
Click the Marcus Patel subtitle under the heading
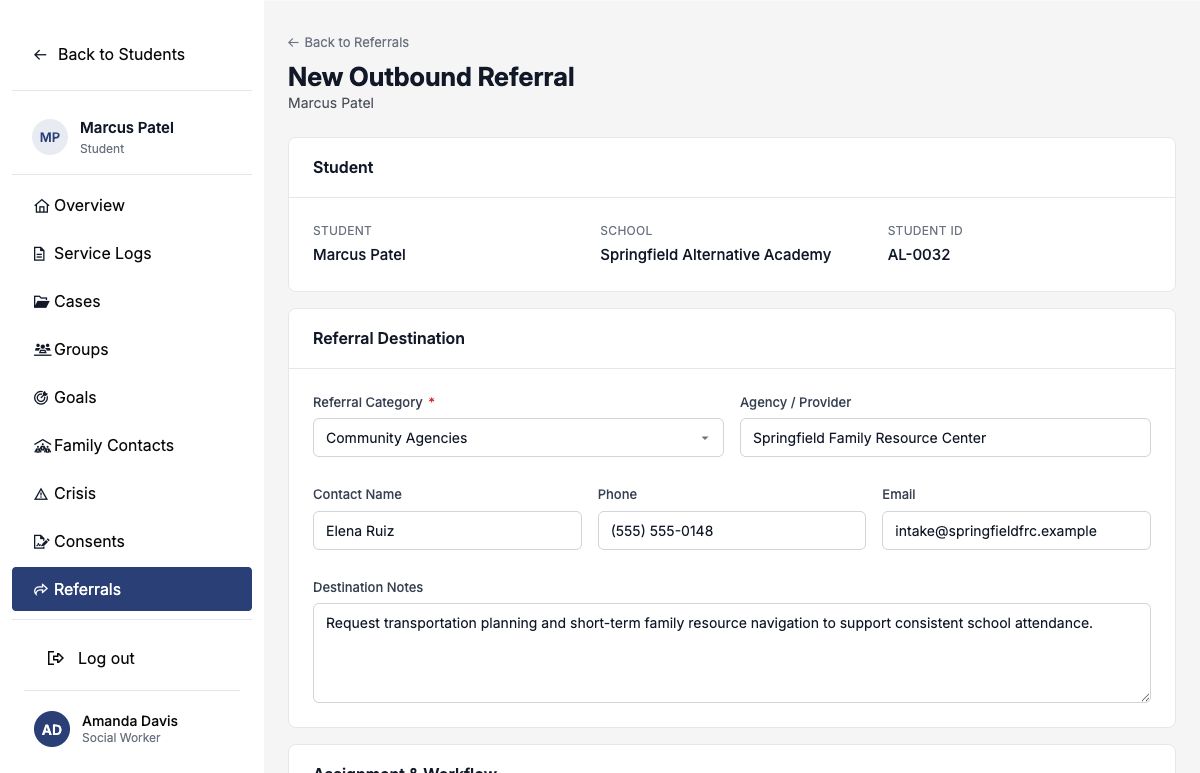tap(331, 103)
